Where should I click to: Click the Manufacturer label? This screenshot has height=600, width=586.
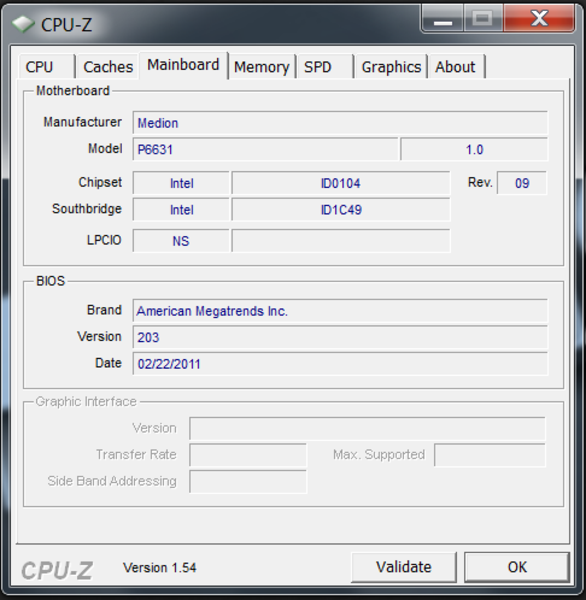tap(82, 122)
